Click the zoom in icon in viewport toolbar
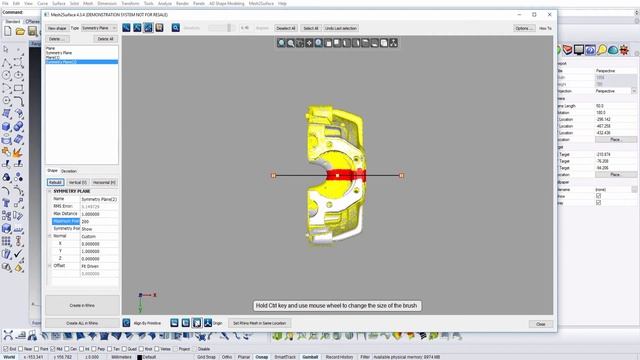640x360 pixels. (x=281, y=43)
